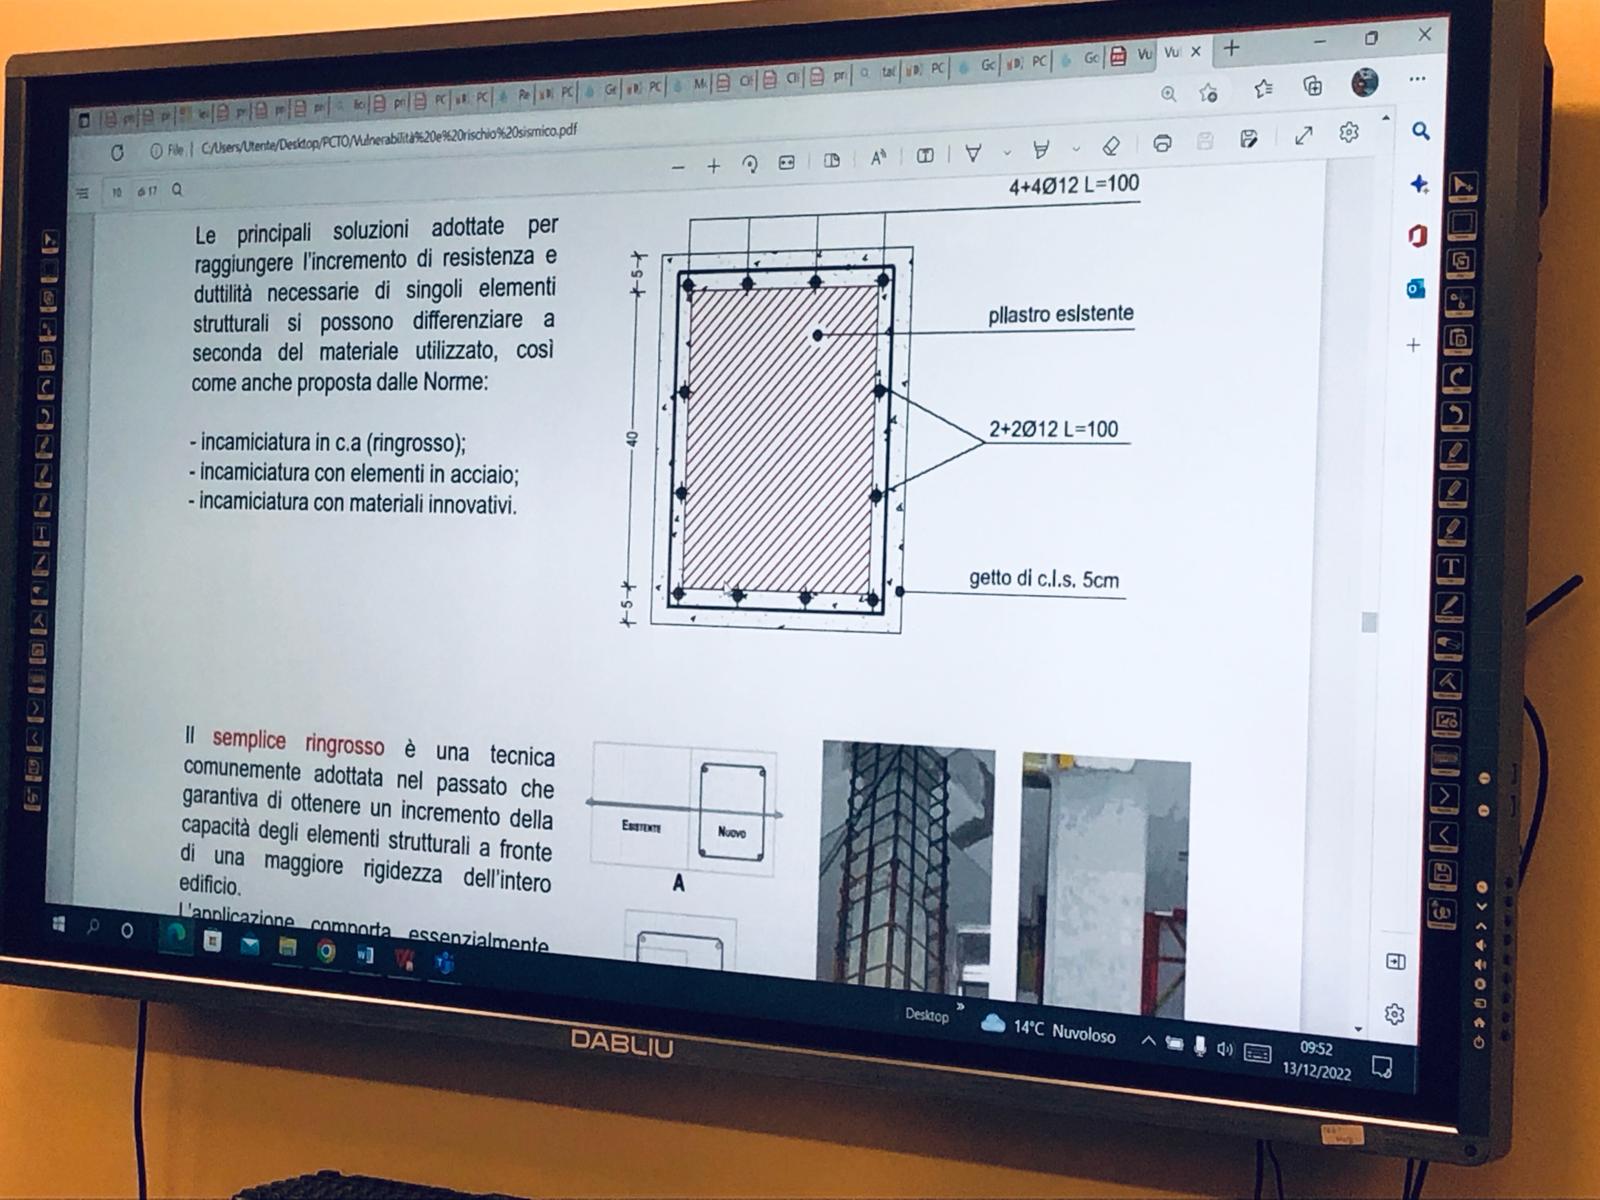Image resolution: width=1600 pixels, height=1200 pixels.
Task: Click the whiteboard previous page arrow on the right overlay
Action: [1444, 834]
